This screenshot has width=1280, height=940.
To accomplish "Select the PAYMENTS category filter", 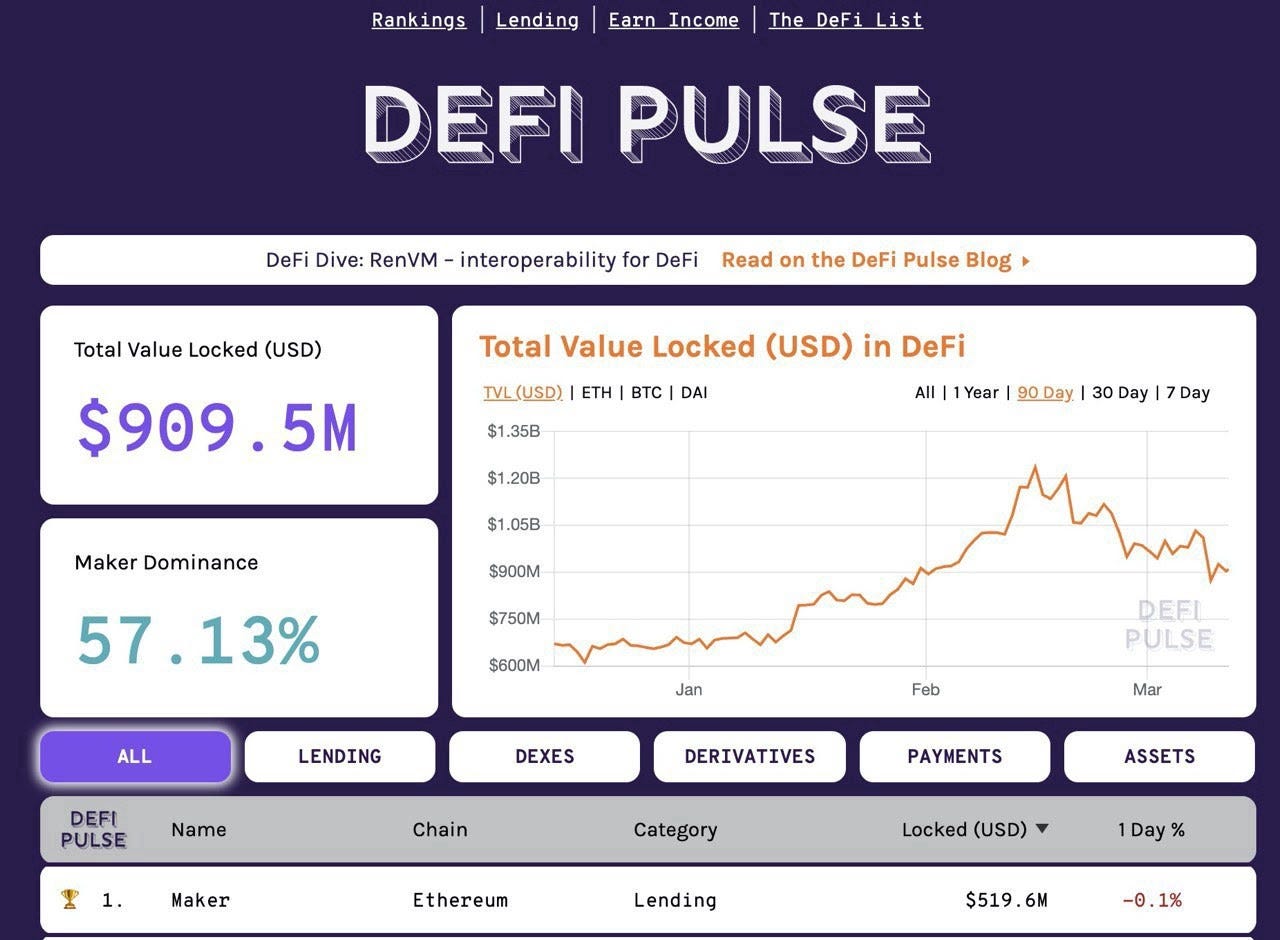I will 954,756.
